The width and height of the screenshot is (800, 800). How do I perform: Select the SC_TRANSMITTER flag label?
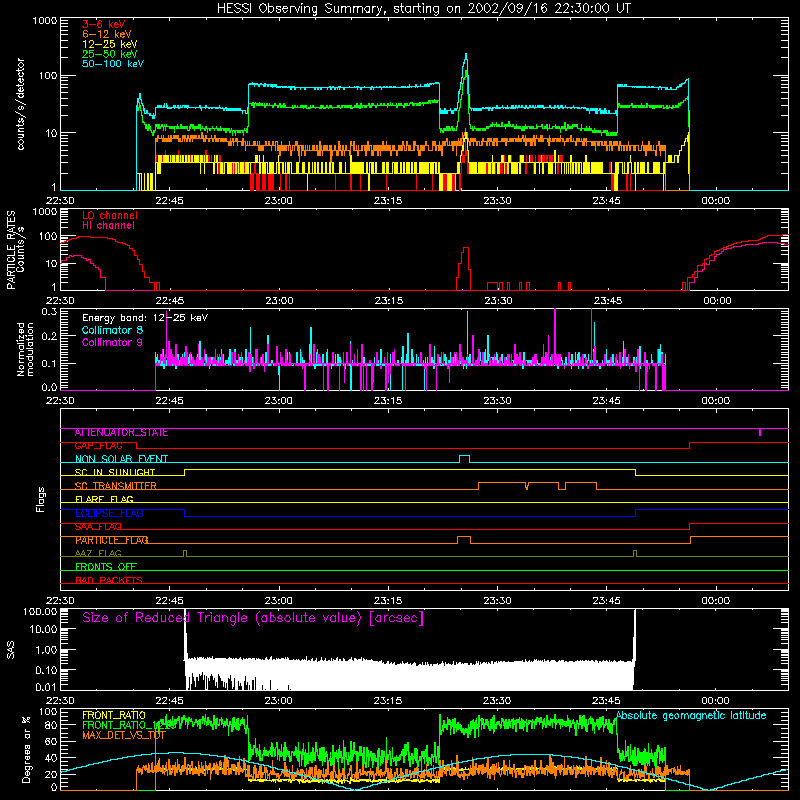pyautogui.click(x=116, y=486)
